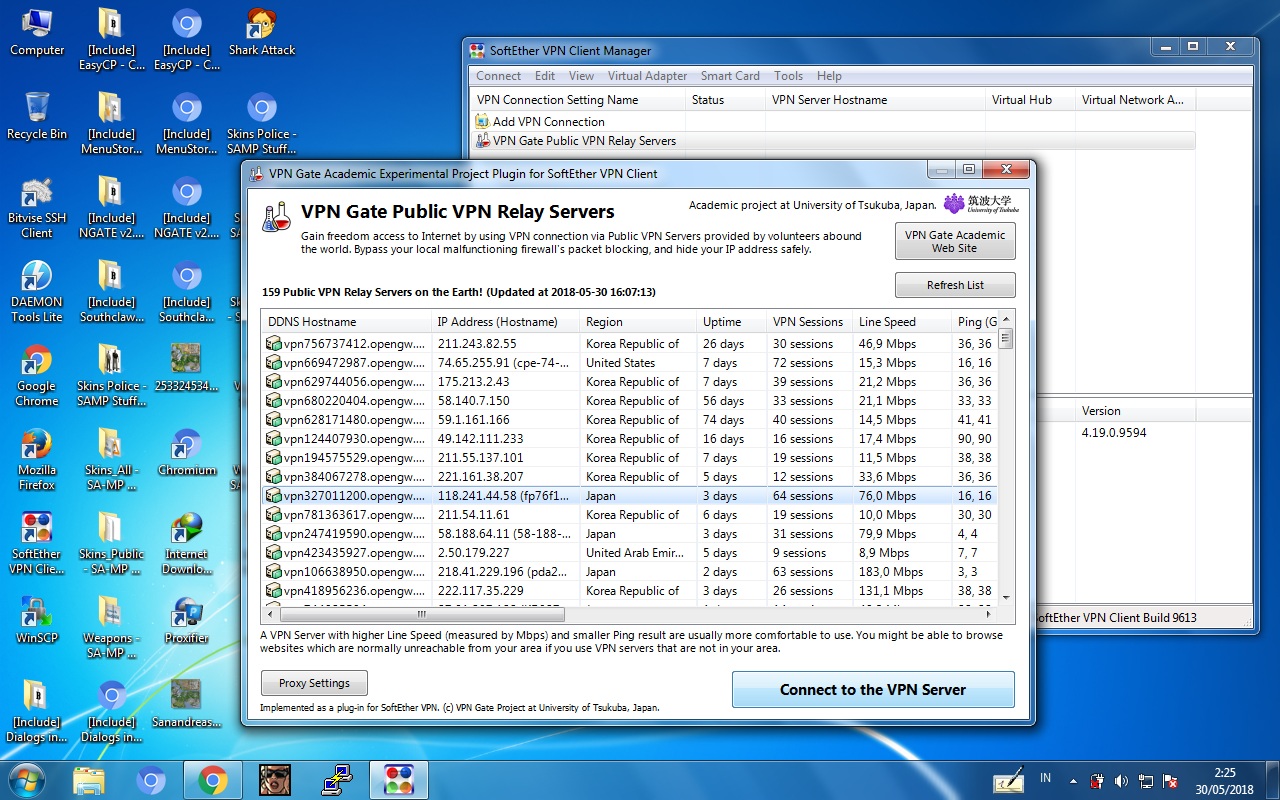Select the [Include] NGATE v2 folder icon
The image size is (1280, 800).
coord(112,208)
